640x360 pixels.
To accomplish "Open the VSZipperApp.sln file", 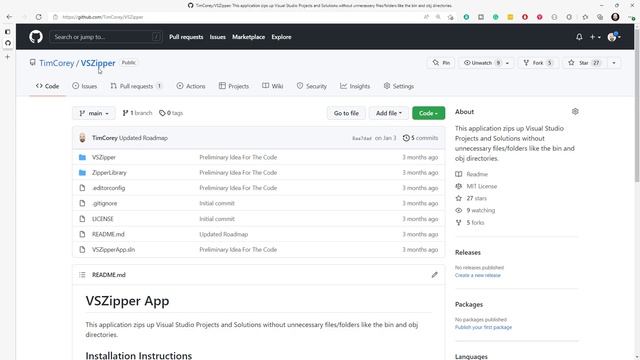I will pyautogui.click(x=113, y=249).
